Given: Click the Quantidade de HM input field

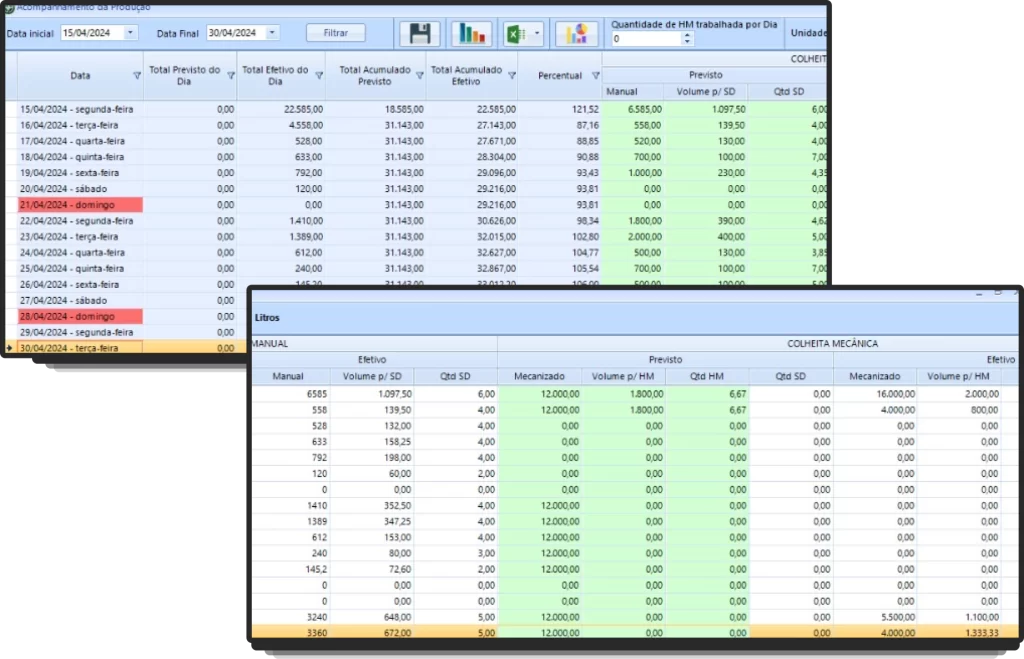Looking at the screenshot, I should [x=645, y=39].
